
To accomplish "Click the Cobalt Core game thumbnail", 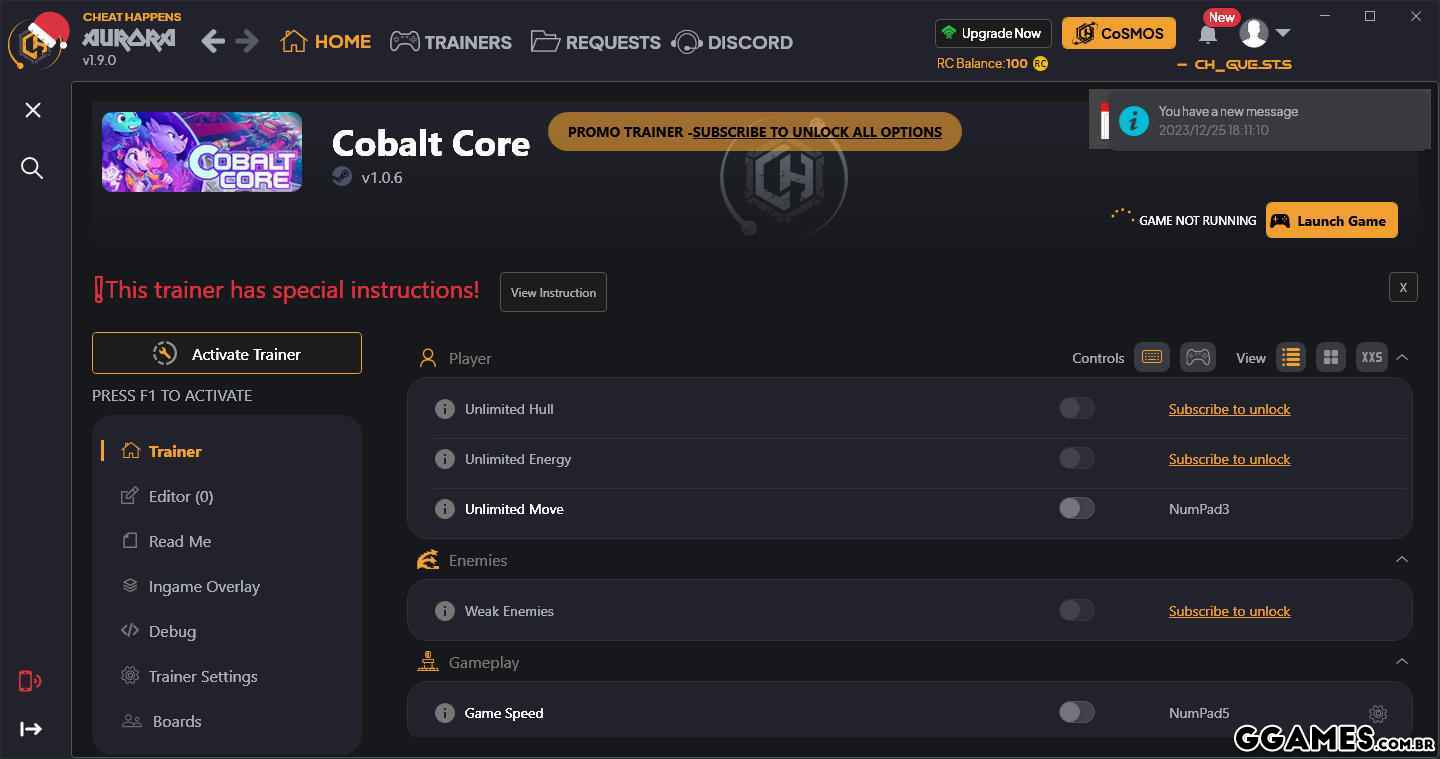I will 202,152.
